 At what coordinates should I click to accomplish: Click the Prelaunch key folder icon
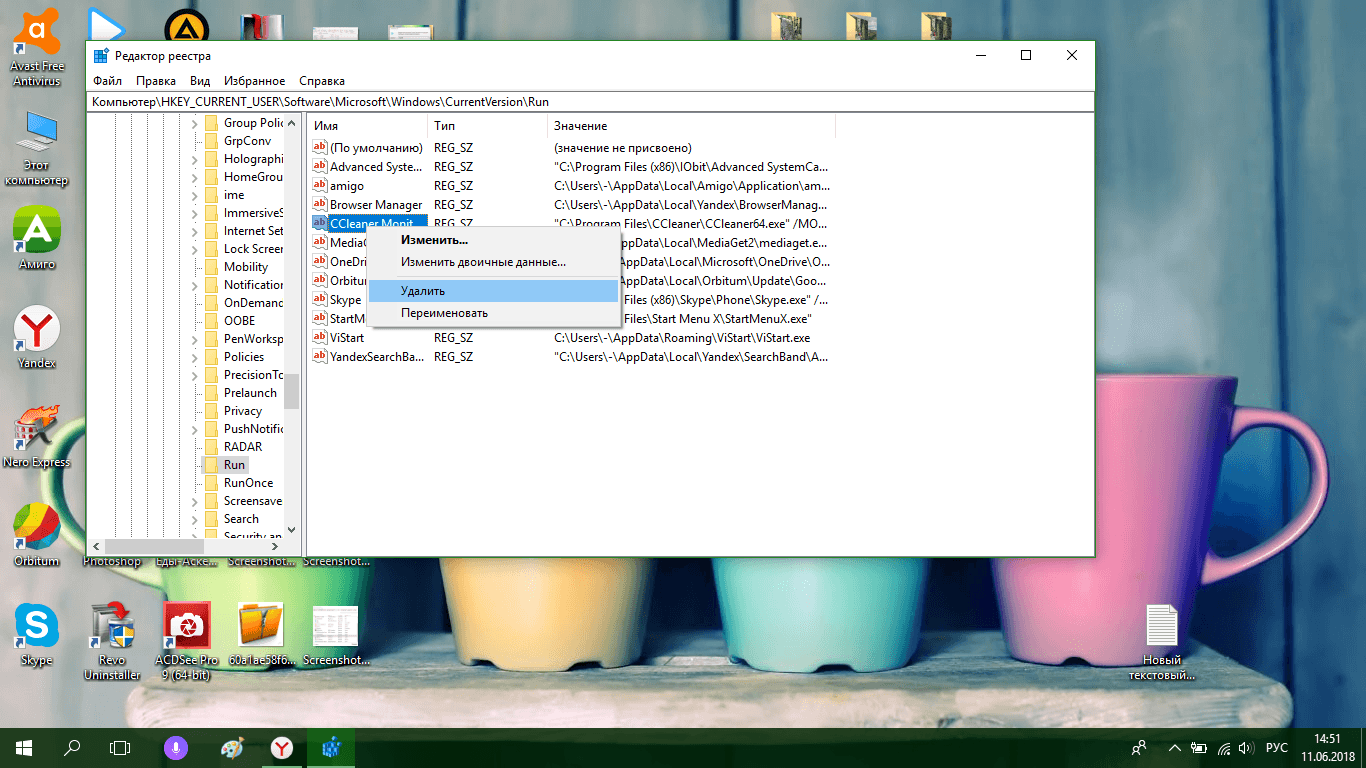coord(211,393)
